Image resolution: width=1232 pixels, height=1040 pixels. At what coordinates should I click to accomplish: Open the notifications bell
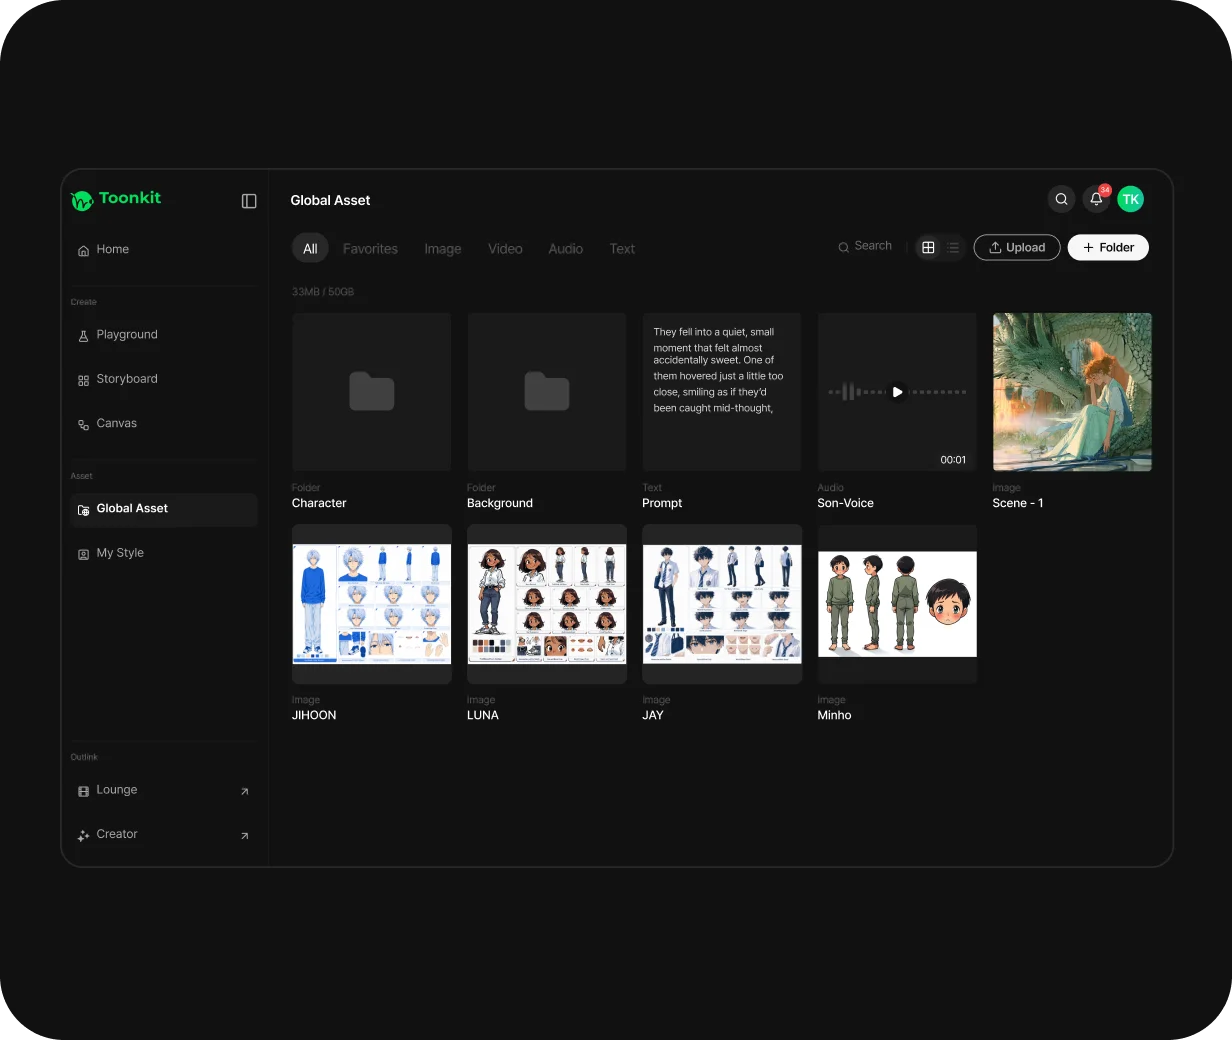(x=1096, y=199)
